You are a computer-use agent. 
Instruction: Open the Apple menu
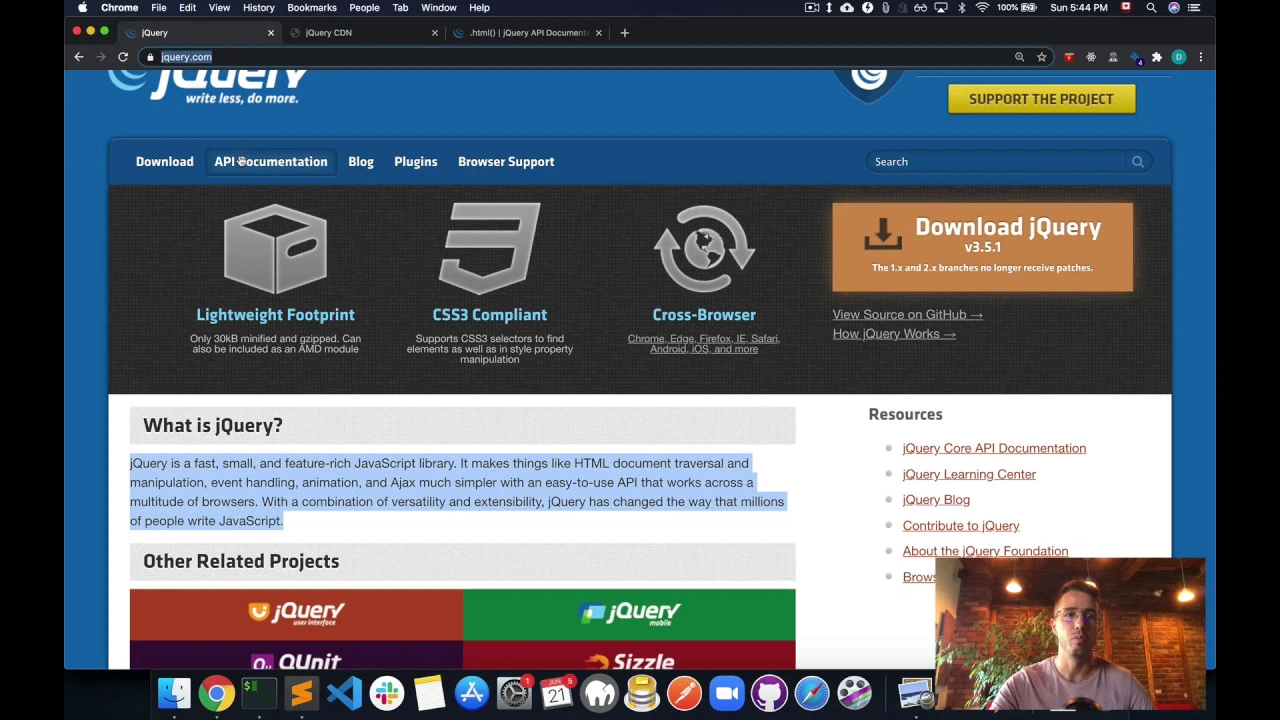click(x=82, y=8)
